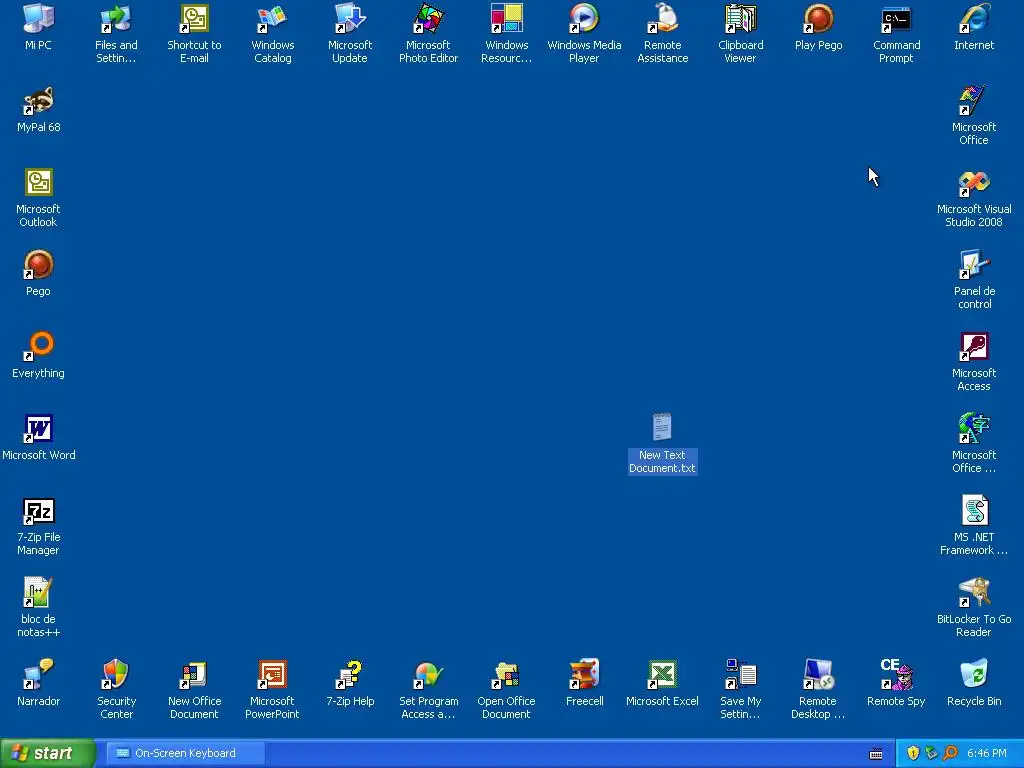Select the Files and Settings shortcut
Image resolution: width=1024 pixels, height=768 pixels.
116,18
